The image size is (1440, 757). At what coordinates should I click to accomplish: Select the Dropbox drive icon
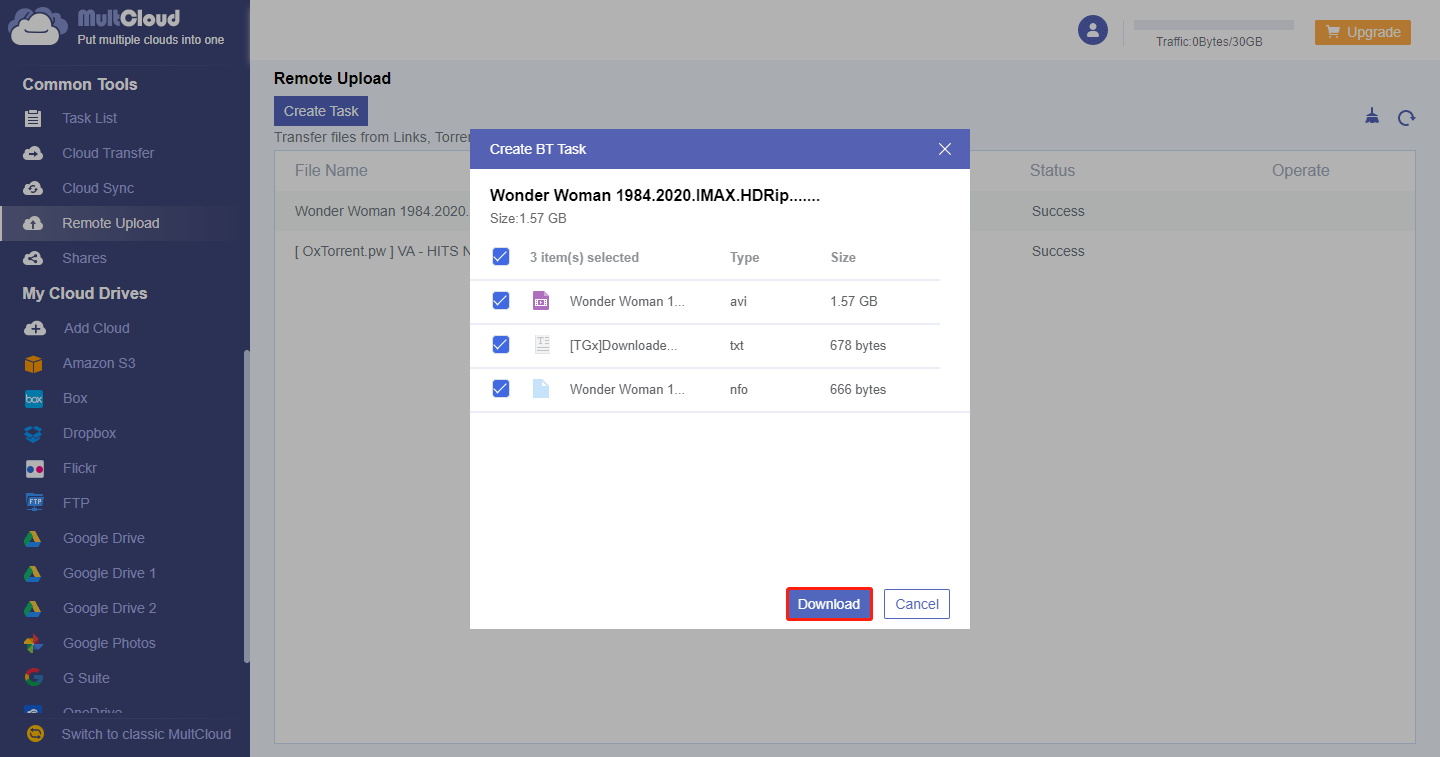click(x=34, y=433)
